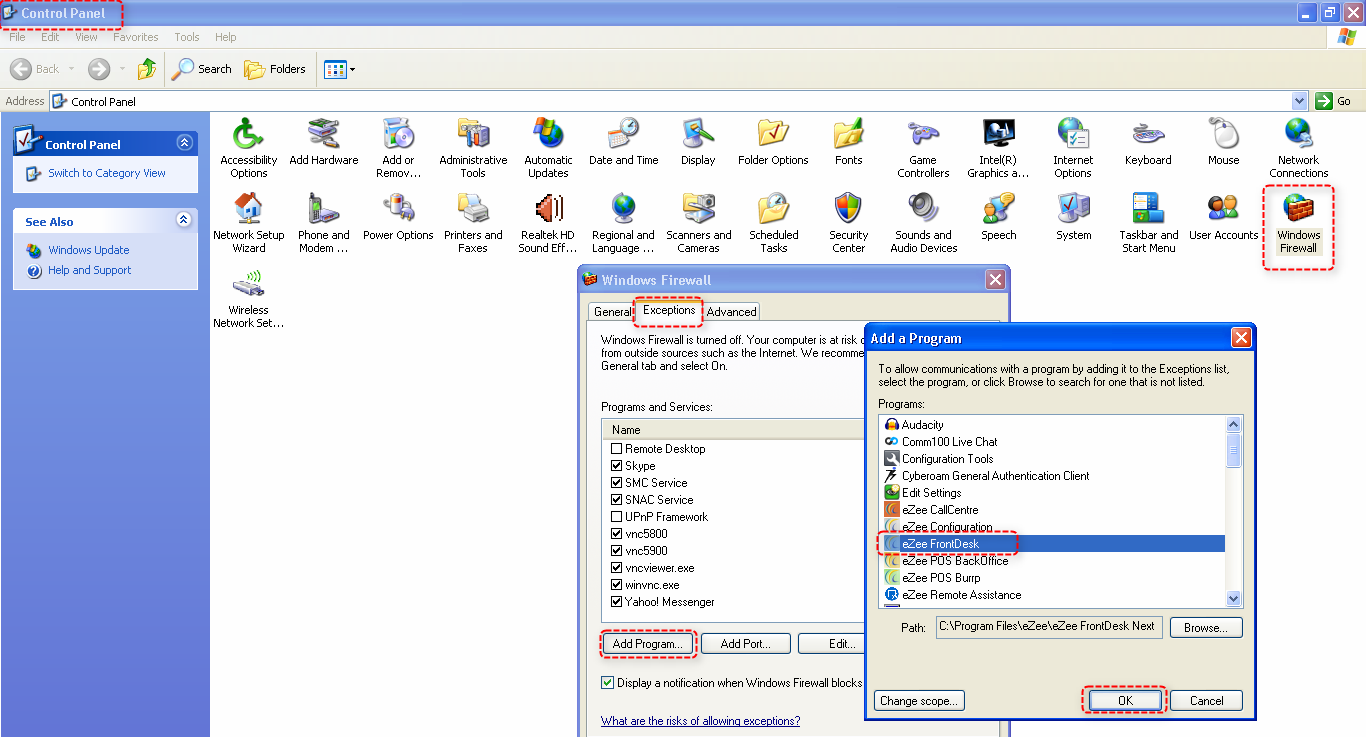Uncheck winvnc.exe exception checkbox
This screenshot has height=737, width=1366.
pos(617,585)
